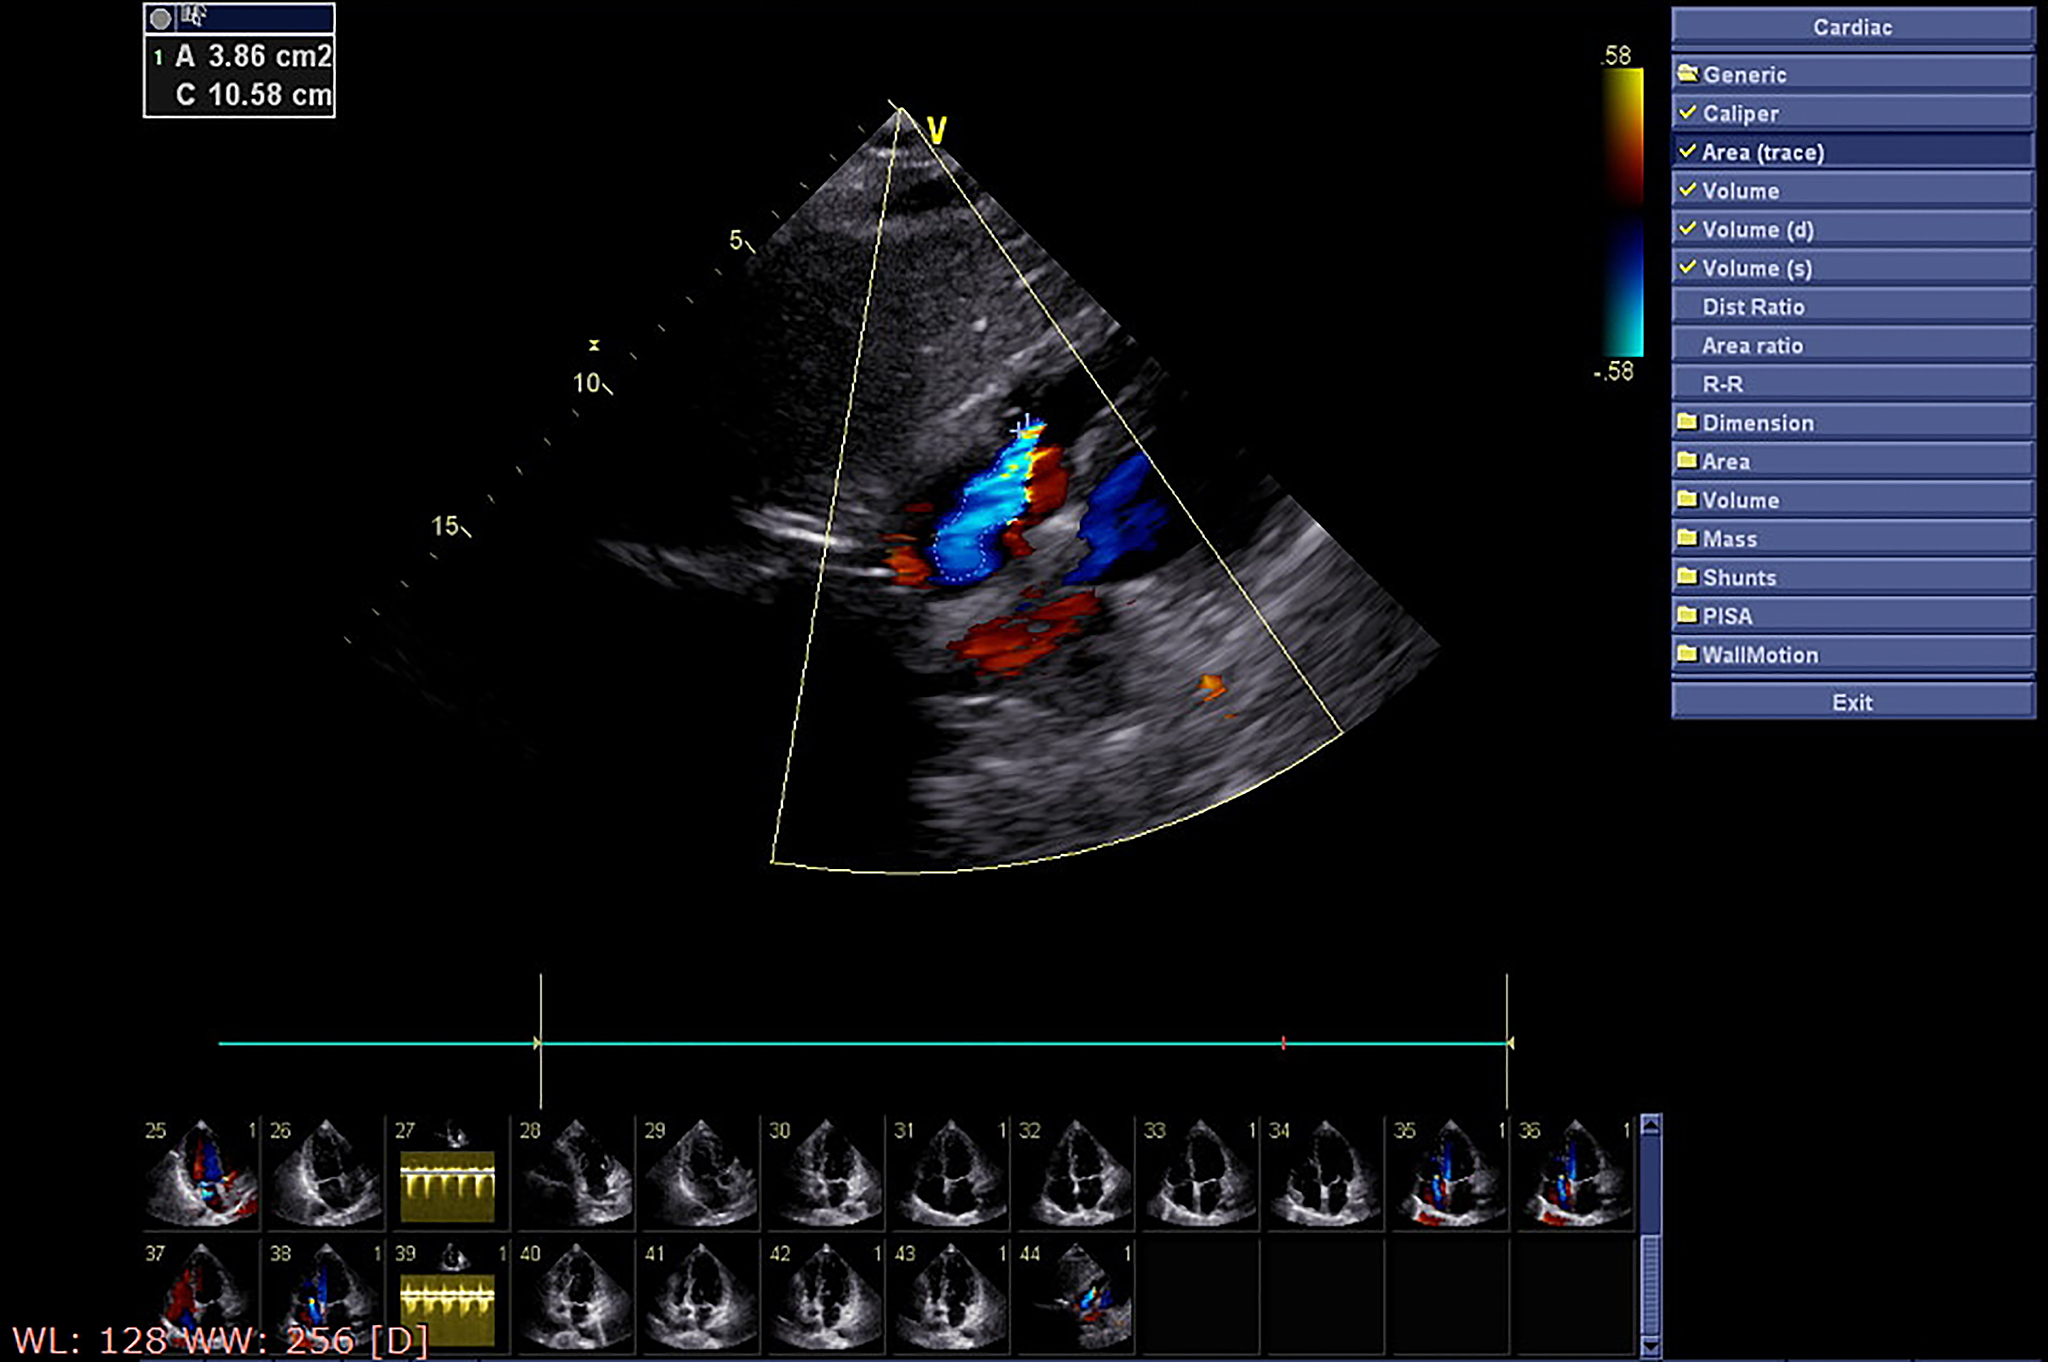Uncheck the Volume (d) measurement
Viewport: 2048px width, 1362px height.
click(1688, 229)
